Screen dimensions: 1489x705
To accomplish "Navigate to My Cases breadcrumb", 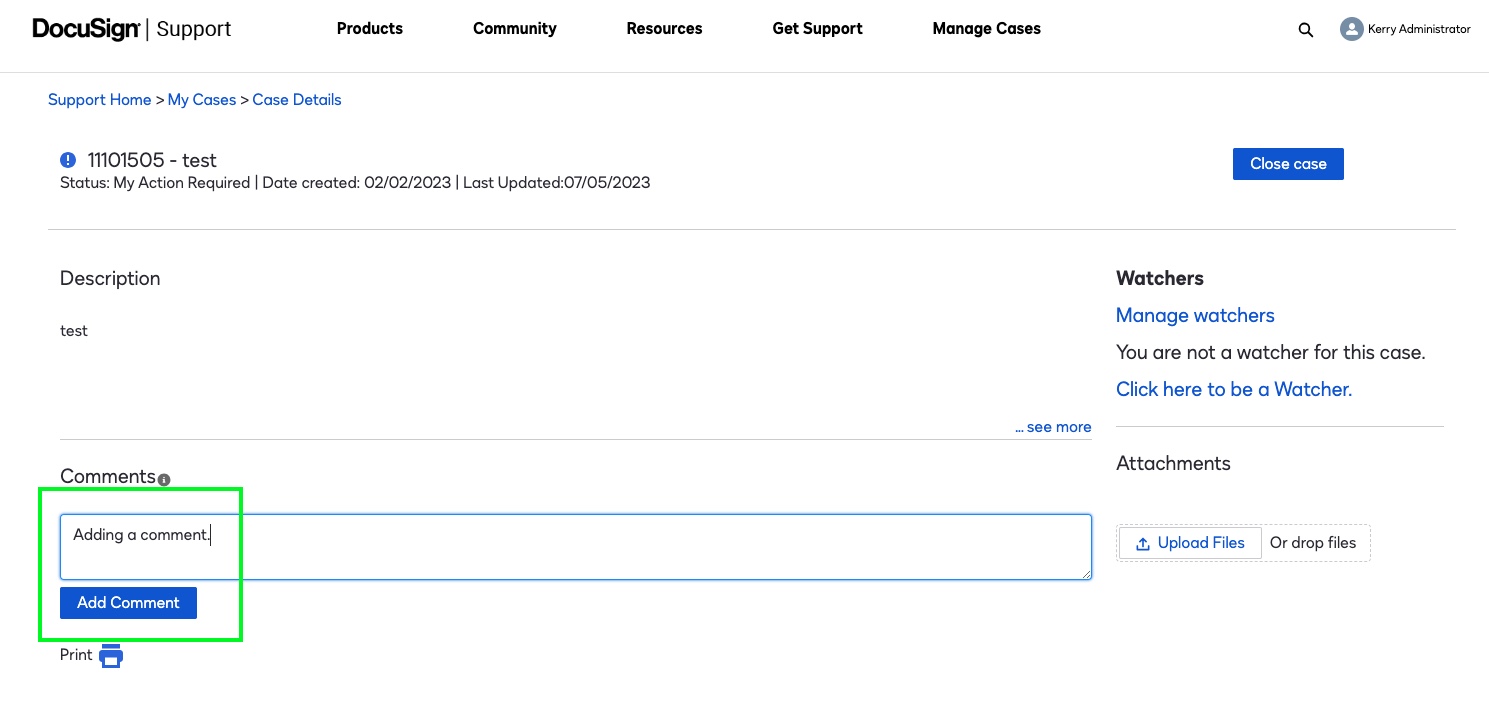I will [x=202, y=99].
